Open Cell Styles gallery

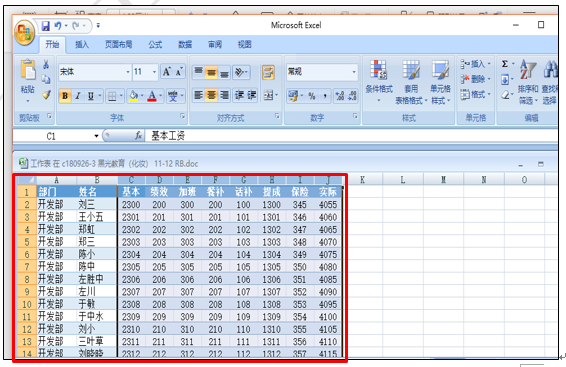(440, 82)
